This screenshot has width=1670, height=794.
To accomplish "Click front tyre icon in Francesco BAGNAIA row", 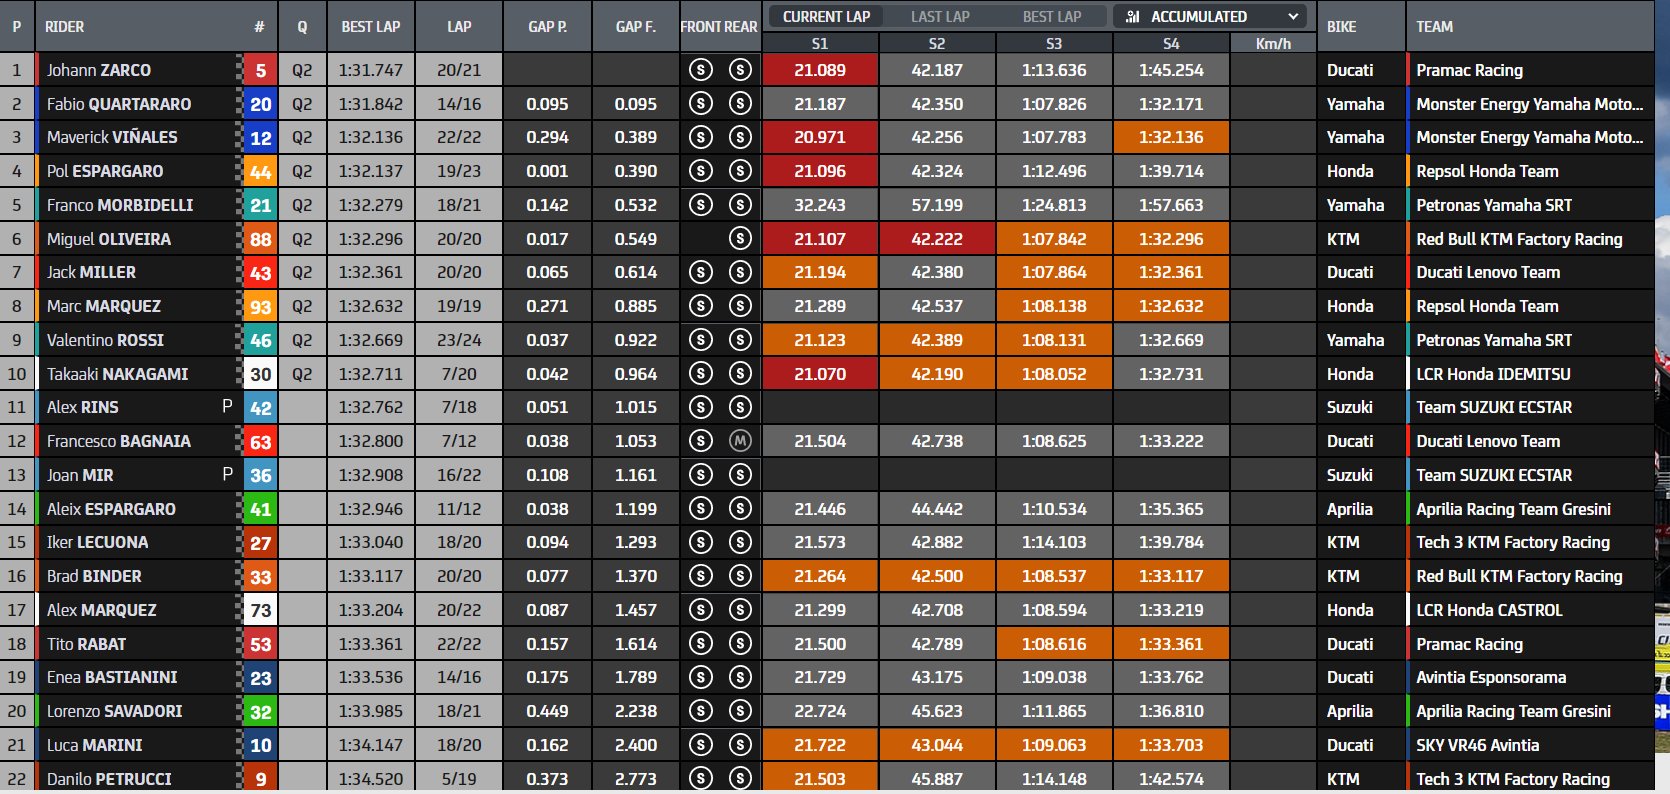I will coord(701,441).
